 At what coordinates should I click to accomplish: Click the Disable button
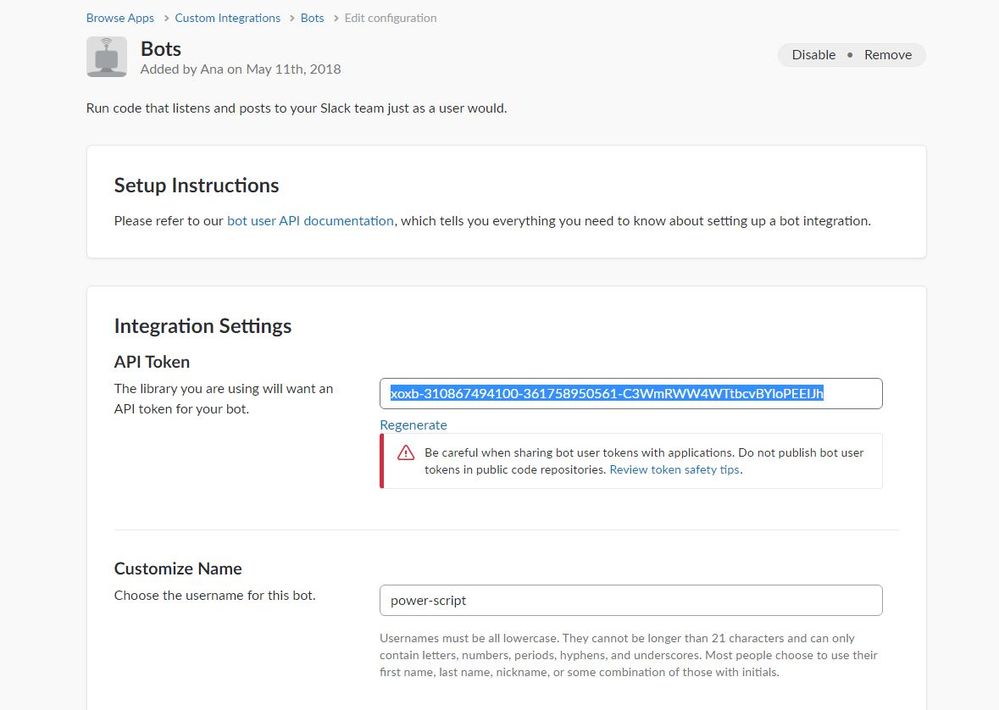click(814, 55)
